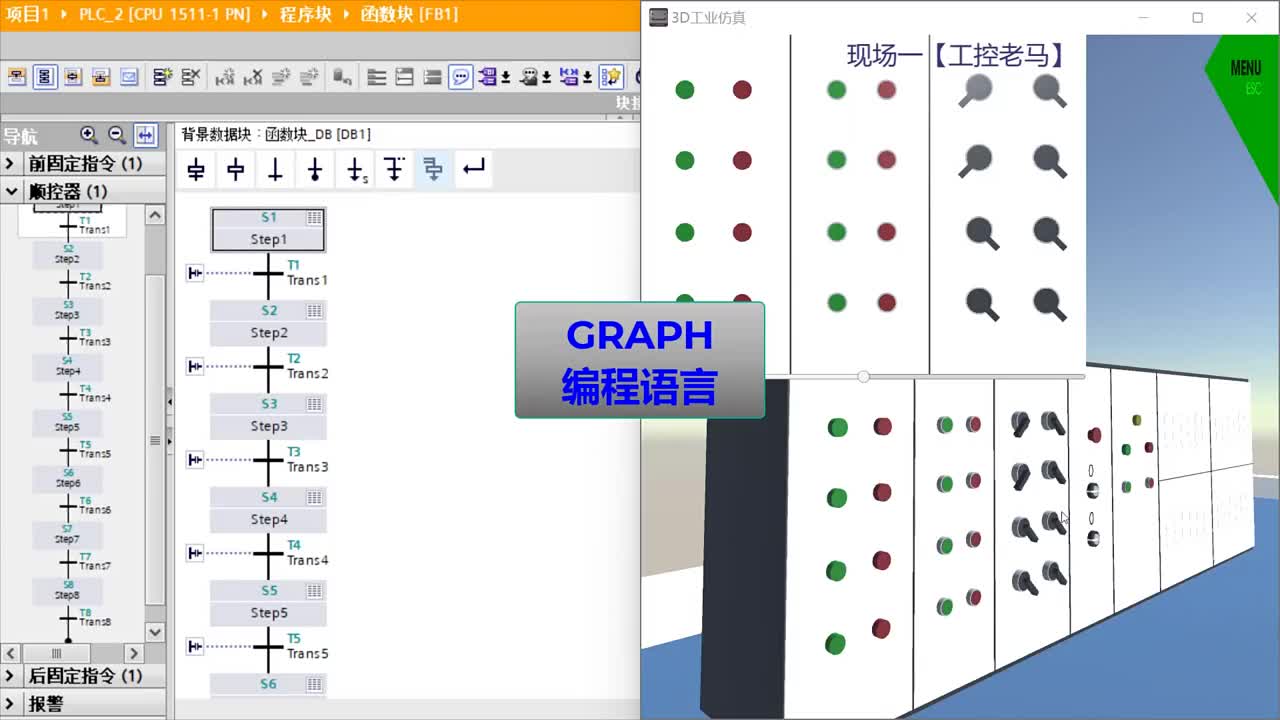
Task: Click Trans2 label in the sequence editor
Action: tap(307, 373)
